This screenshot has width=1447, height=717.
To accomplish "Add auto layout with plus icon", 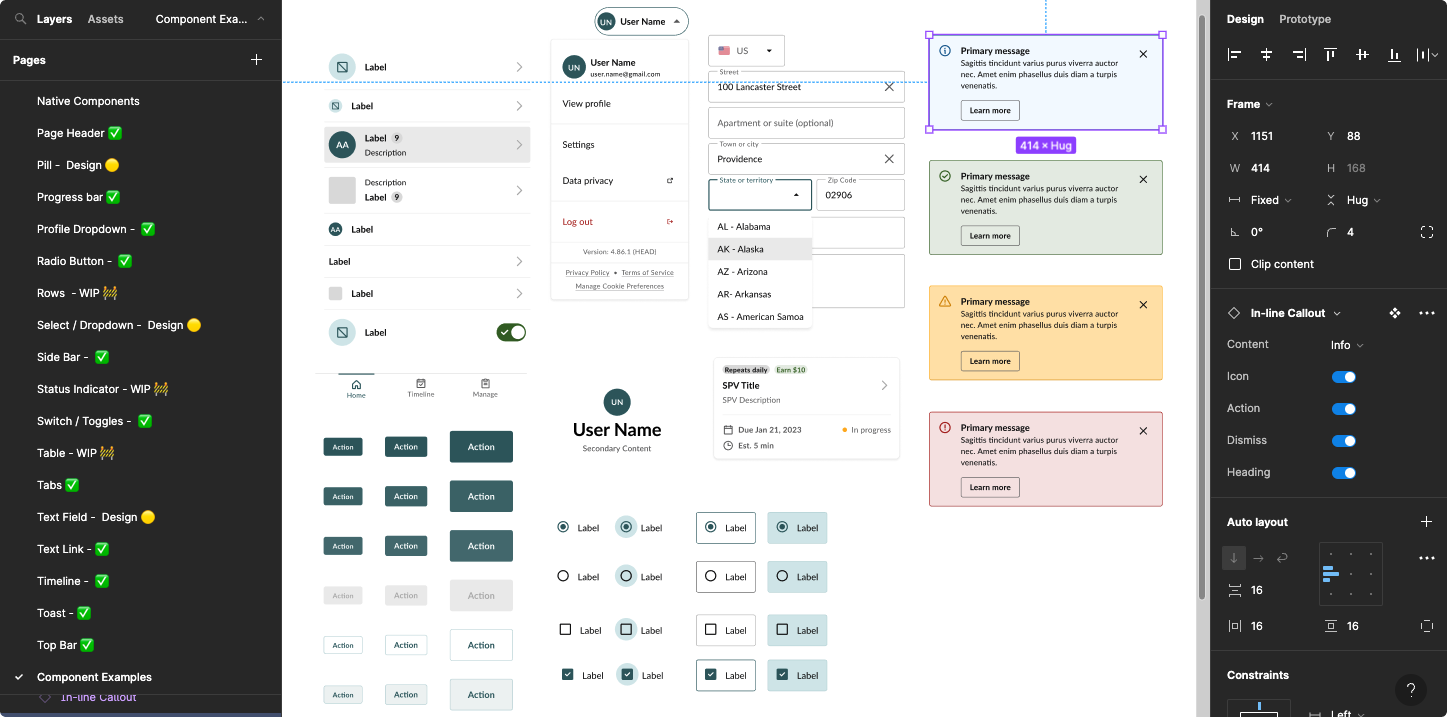I will click(1426, 522).
